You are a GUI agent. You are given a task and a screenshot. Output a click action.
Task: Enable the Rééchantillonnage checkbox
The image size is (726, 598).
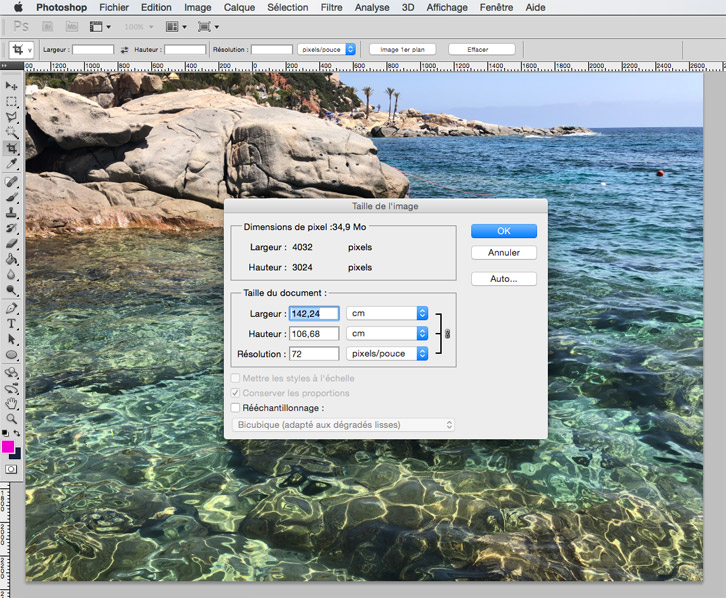[236, 408]
